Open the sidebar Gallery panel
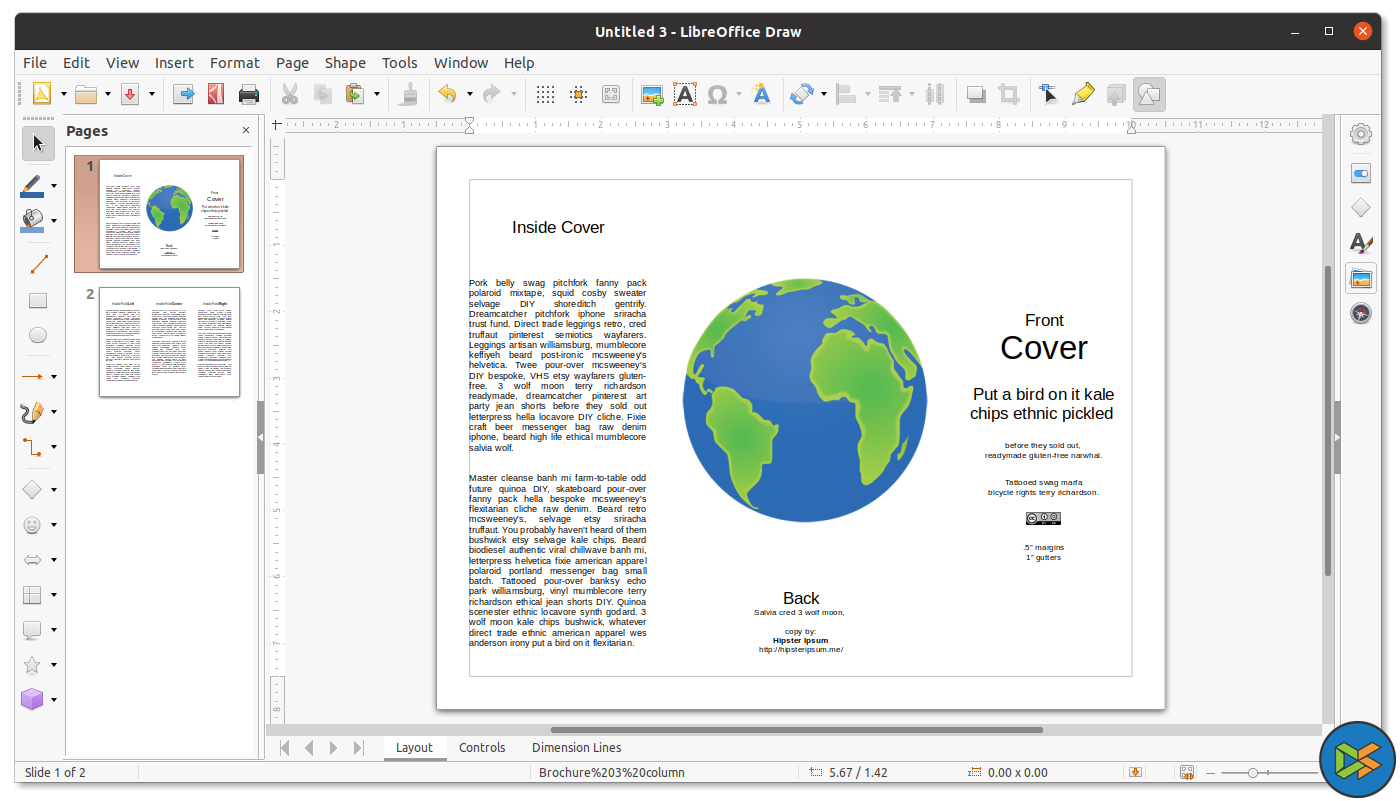1400x801 pixels. tap(1360, 279)
